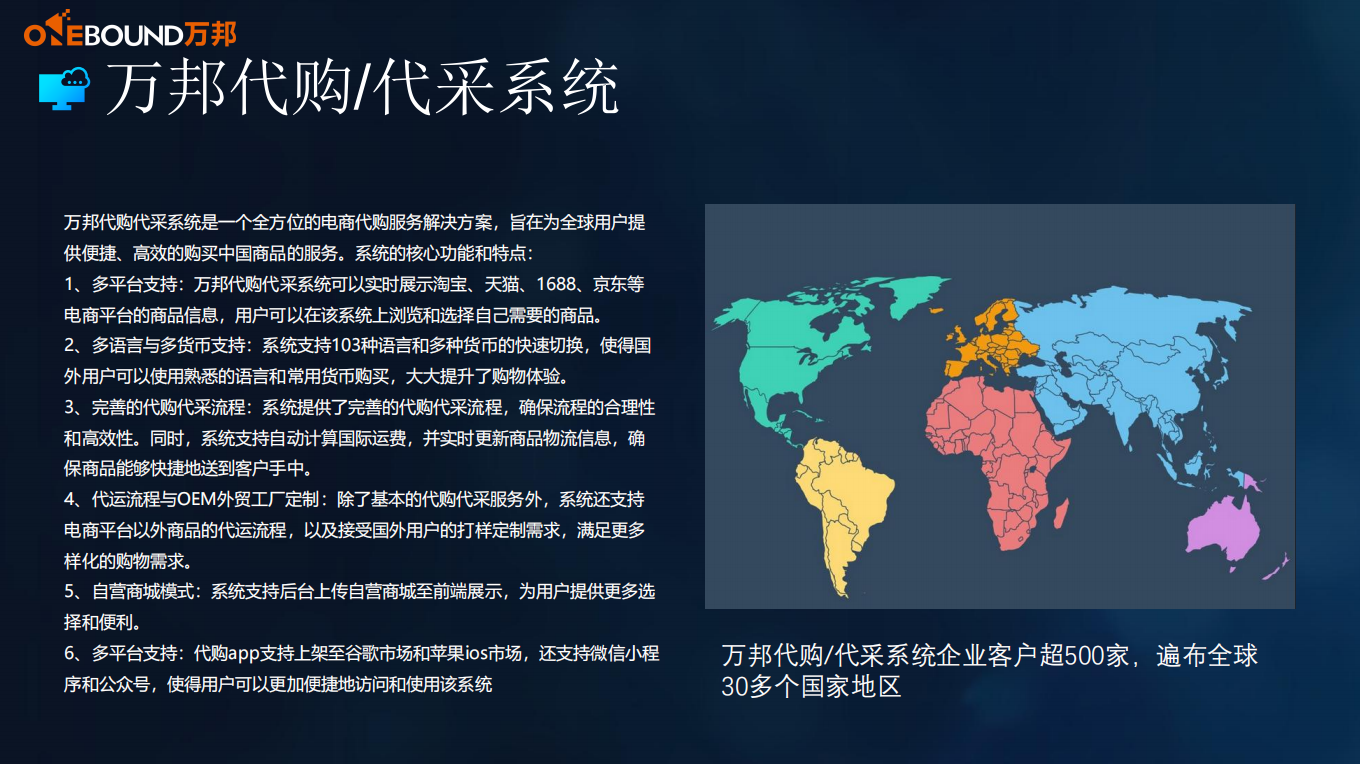Click the title 万邦代购/代采系统

coord(362,89)
